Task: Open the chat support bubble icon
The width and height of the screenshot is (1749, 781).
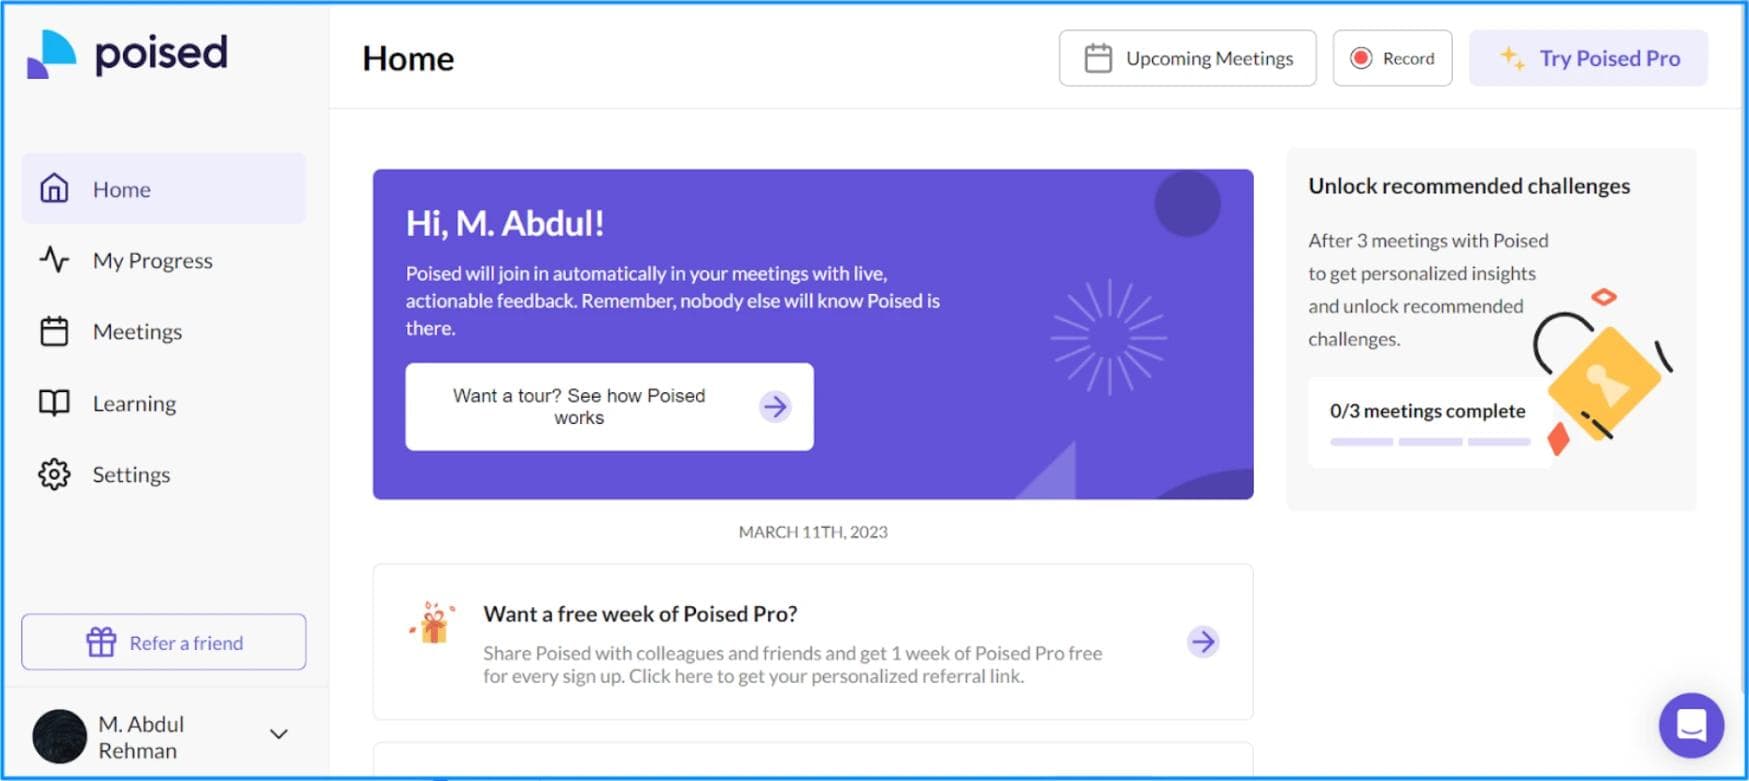Action: [1691, 725]
